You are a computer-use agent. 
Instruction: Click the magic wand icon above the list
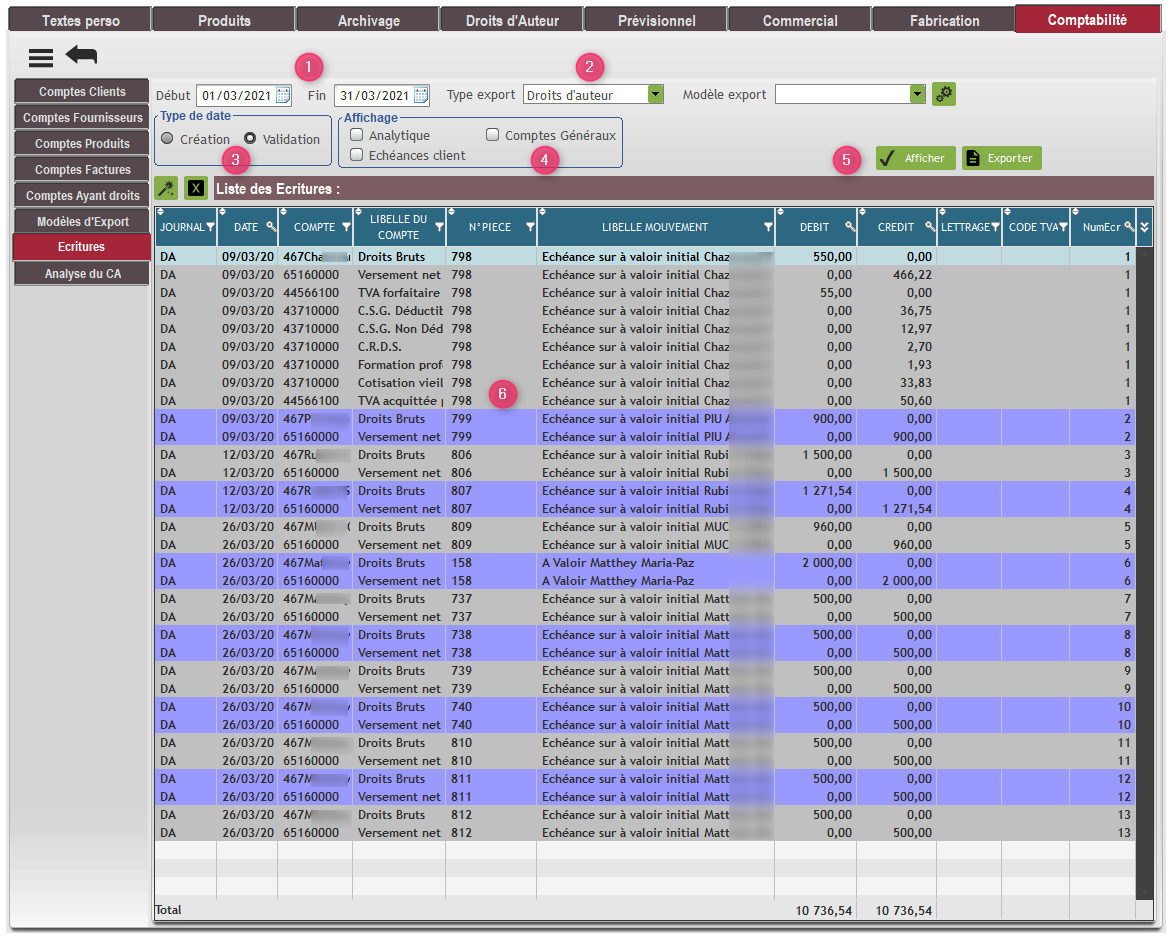pyautogui.click(x=166, y=188)
